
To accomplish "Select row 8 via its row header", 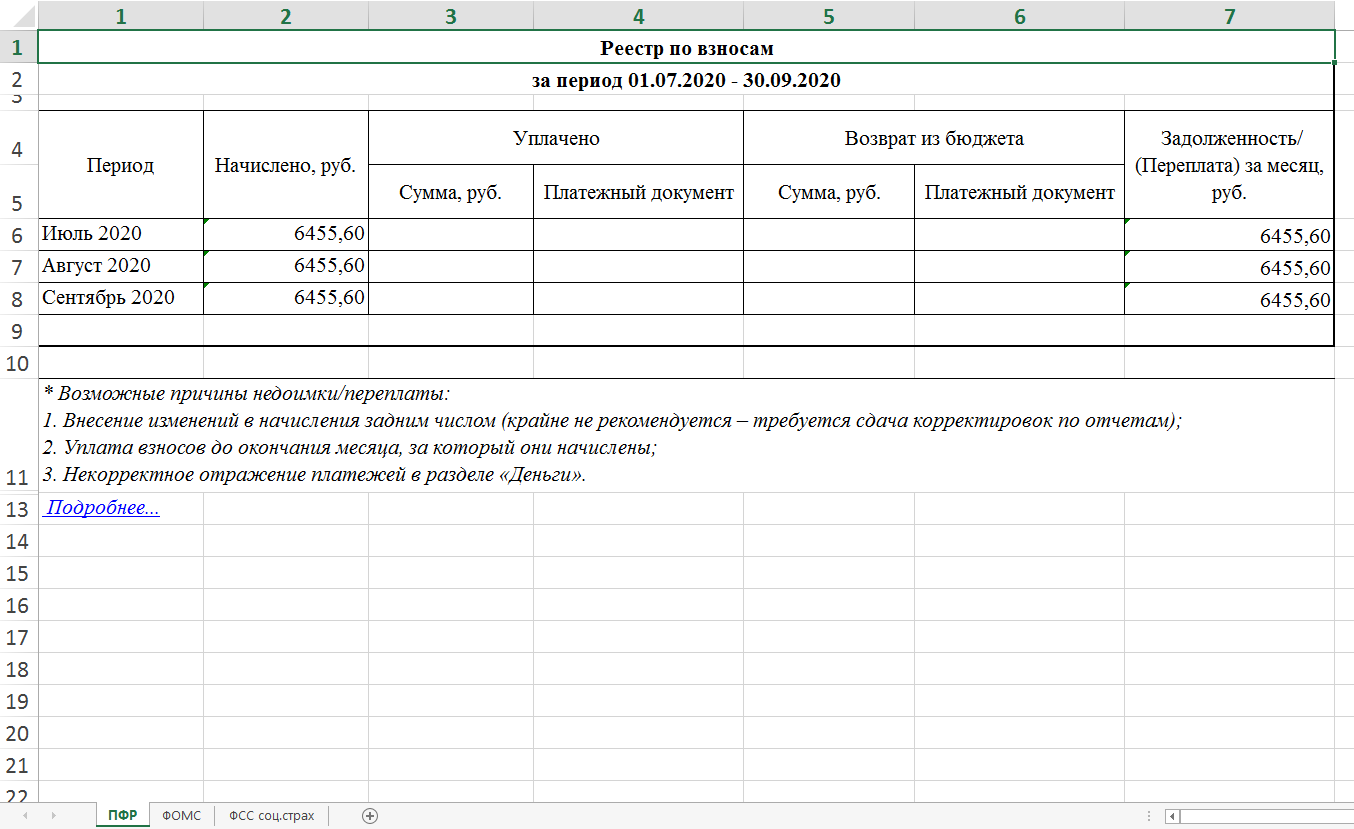I will tap(18, 298).
